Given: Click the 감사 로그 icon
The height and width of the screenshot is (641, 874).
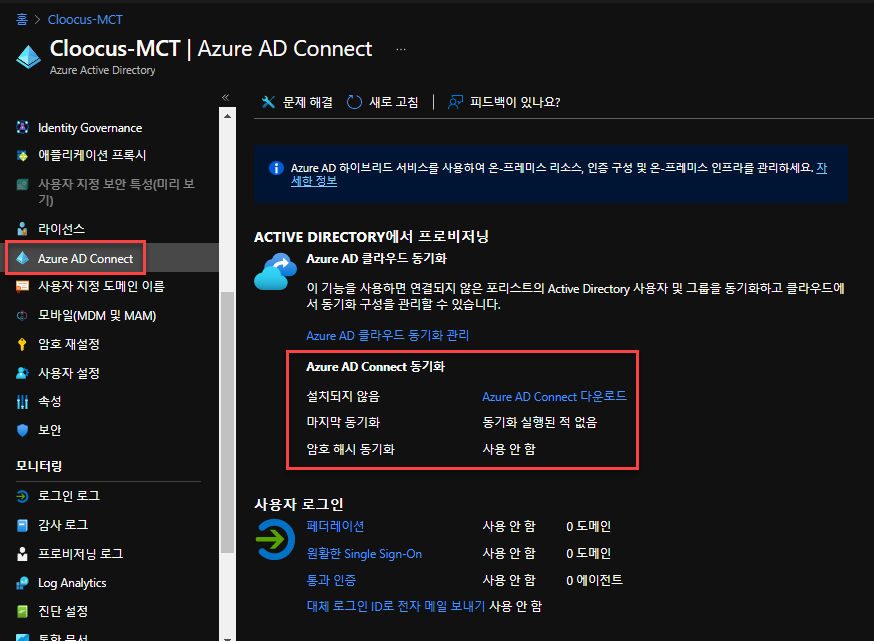Looking at the screenshot, I should point(22,525).
